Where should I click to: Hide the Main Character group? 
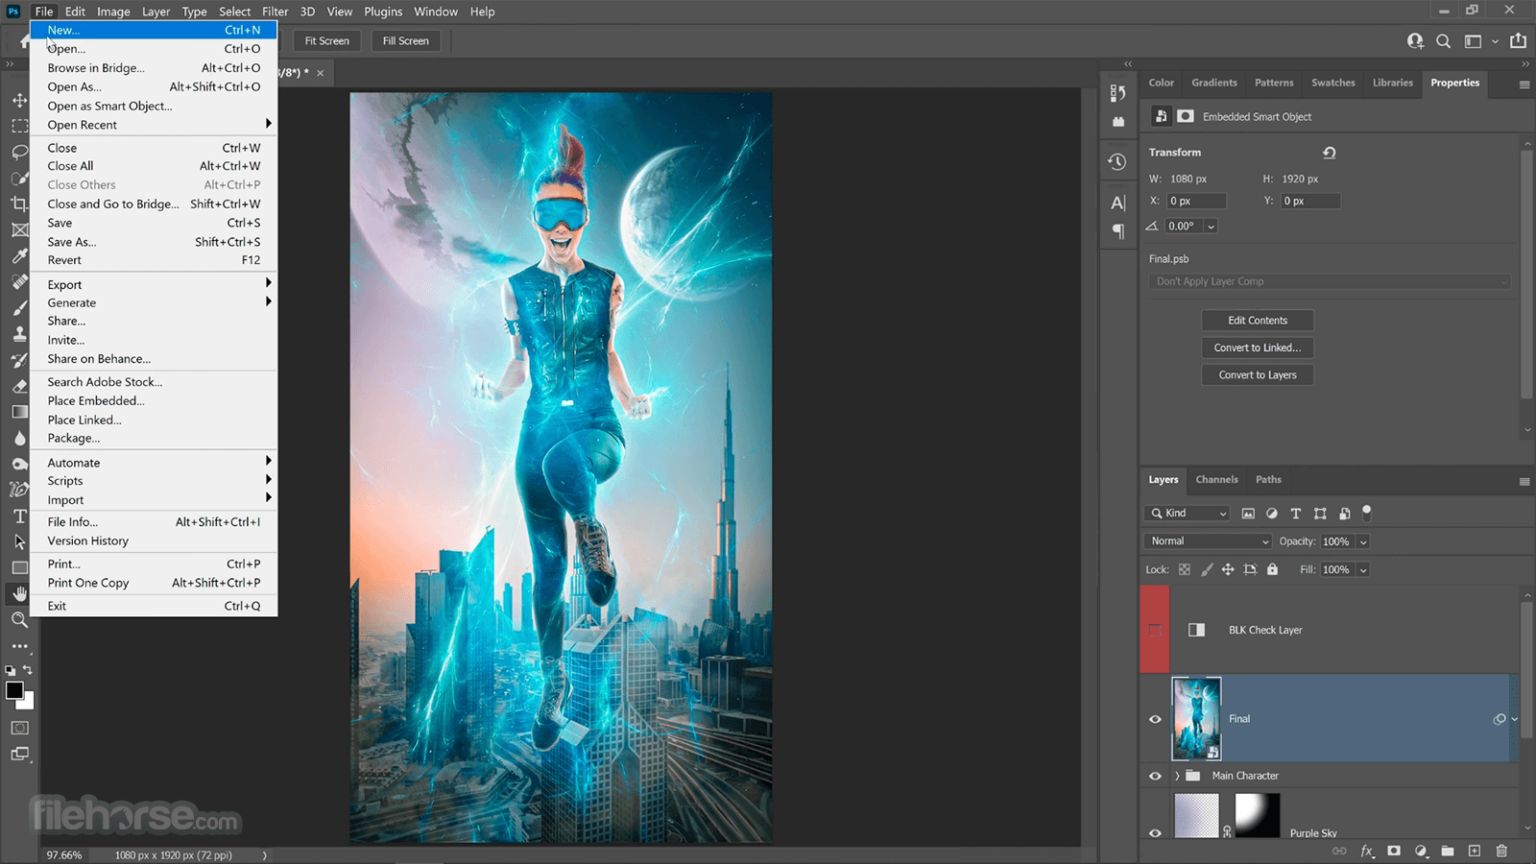click(1155, 776)
